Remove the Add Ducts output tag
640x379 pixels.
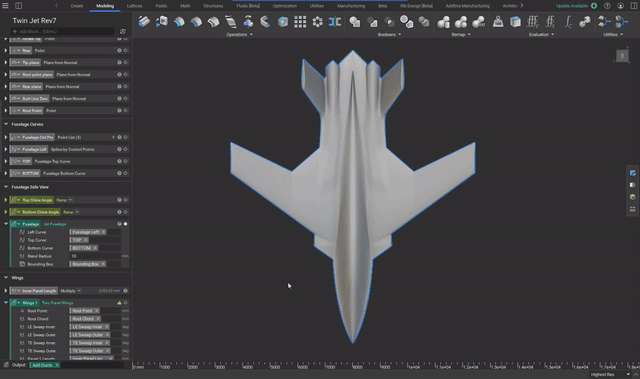(x=57, y=365)
